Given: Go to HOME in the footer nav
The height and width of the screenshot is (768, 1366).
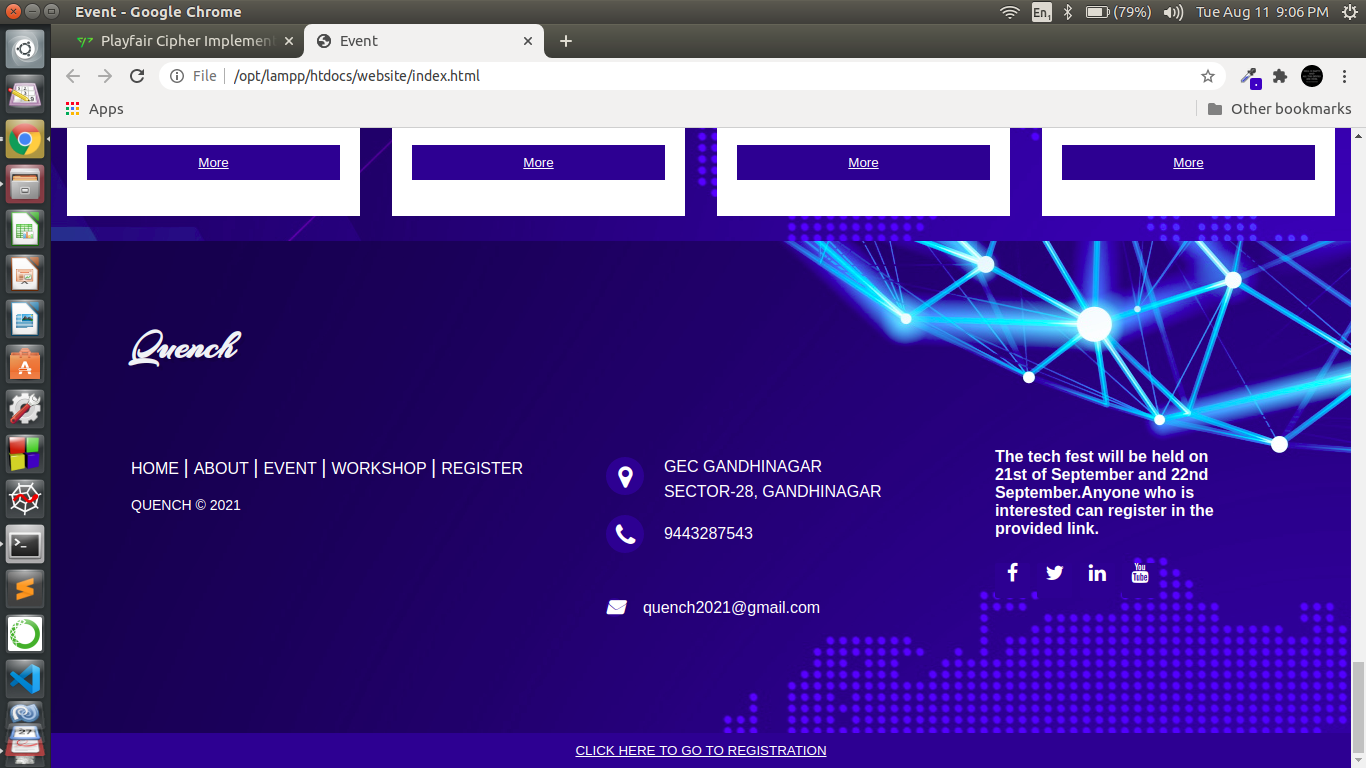Looking at the screenshot, I should point(155,468).
